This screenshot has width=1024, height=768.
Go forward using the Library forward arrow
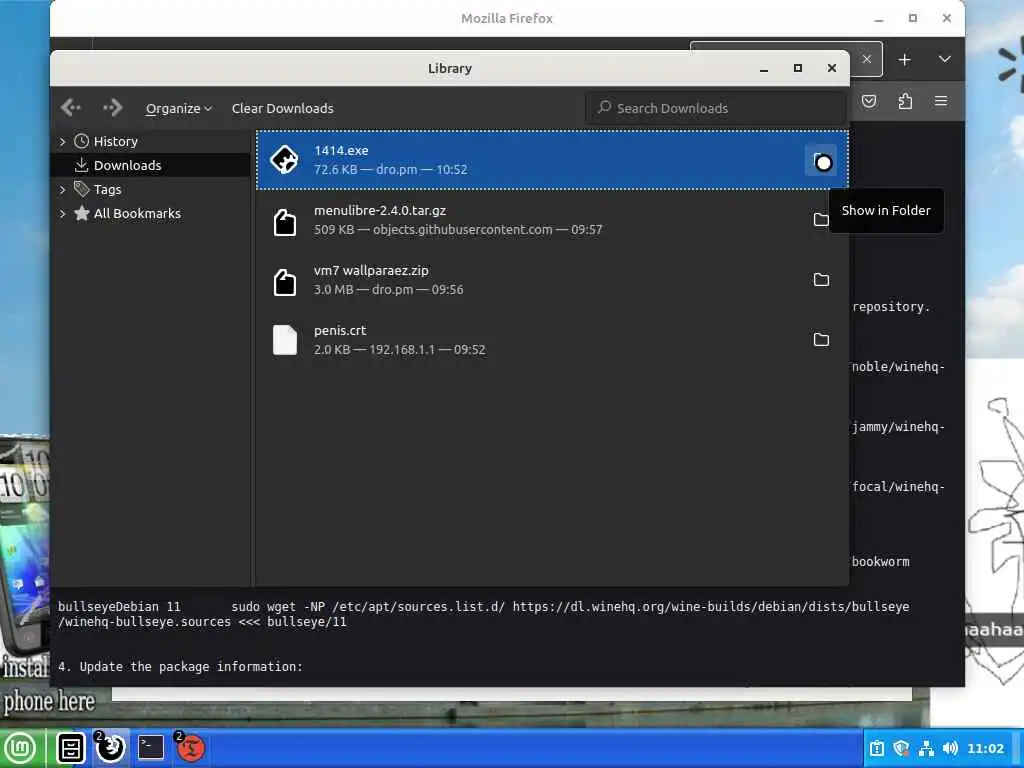click(113, 107)
